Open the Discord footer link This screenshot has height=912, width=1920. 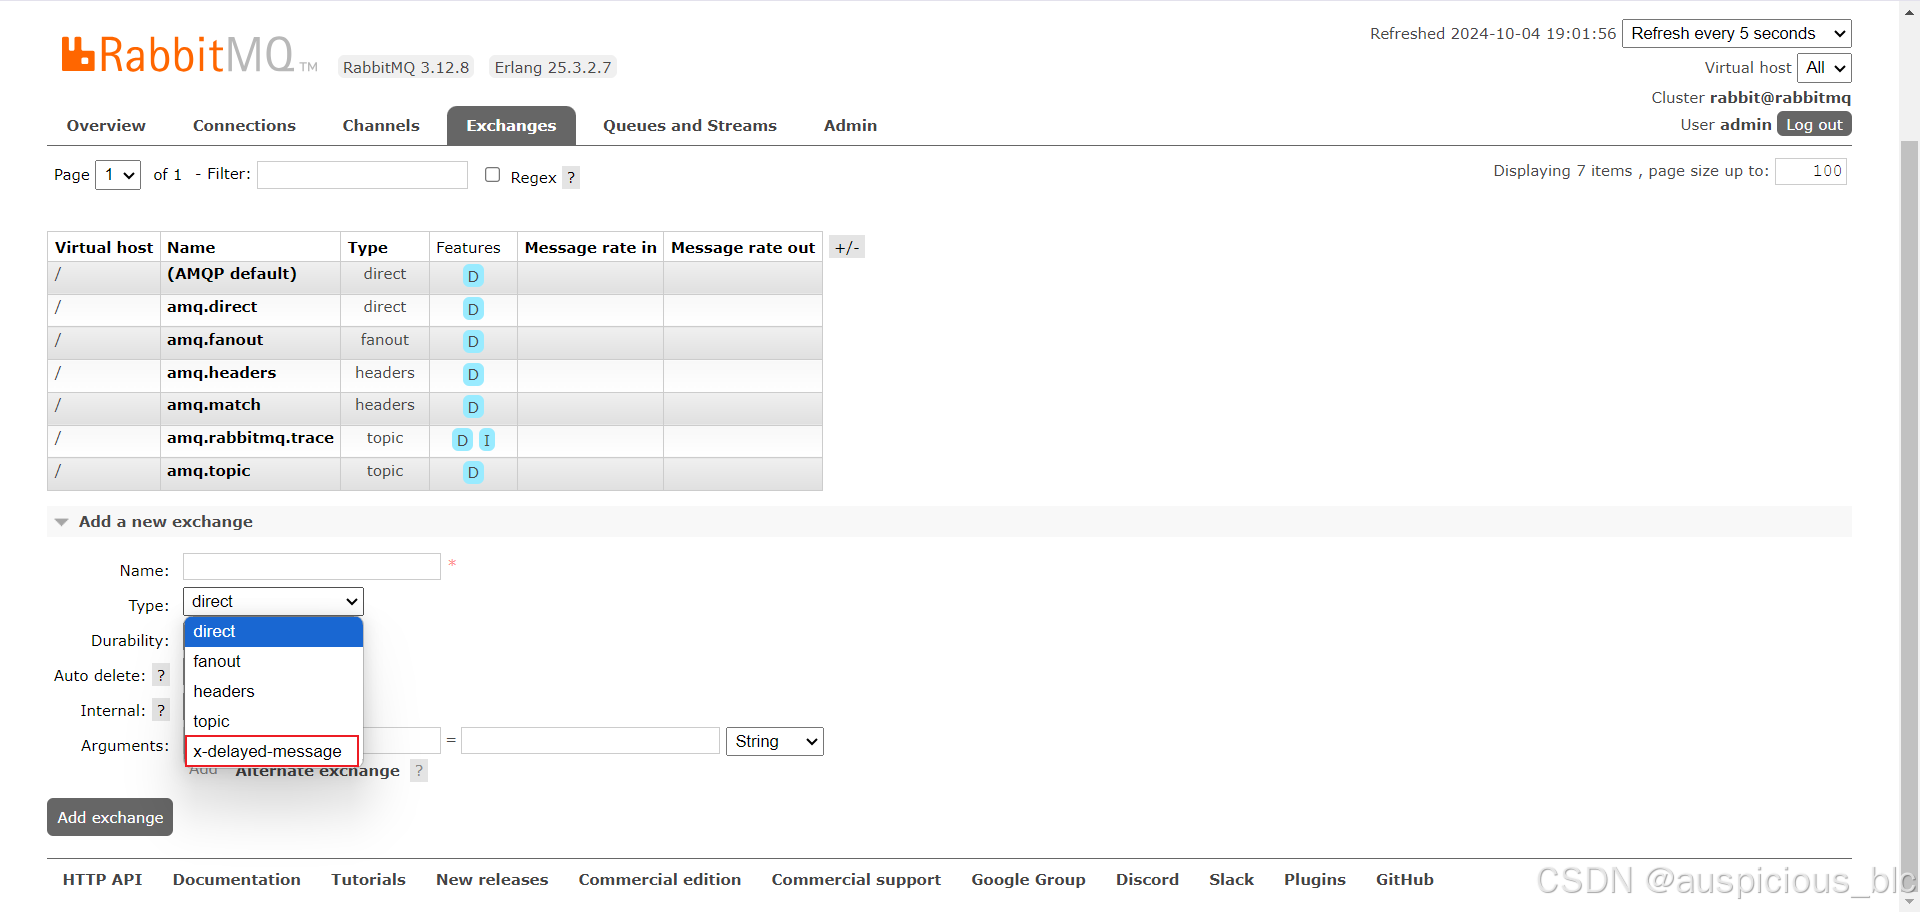coord(1147,879)
